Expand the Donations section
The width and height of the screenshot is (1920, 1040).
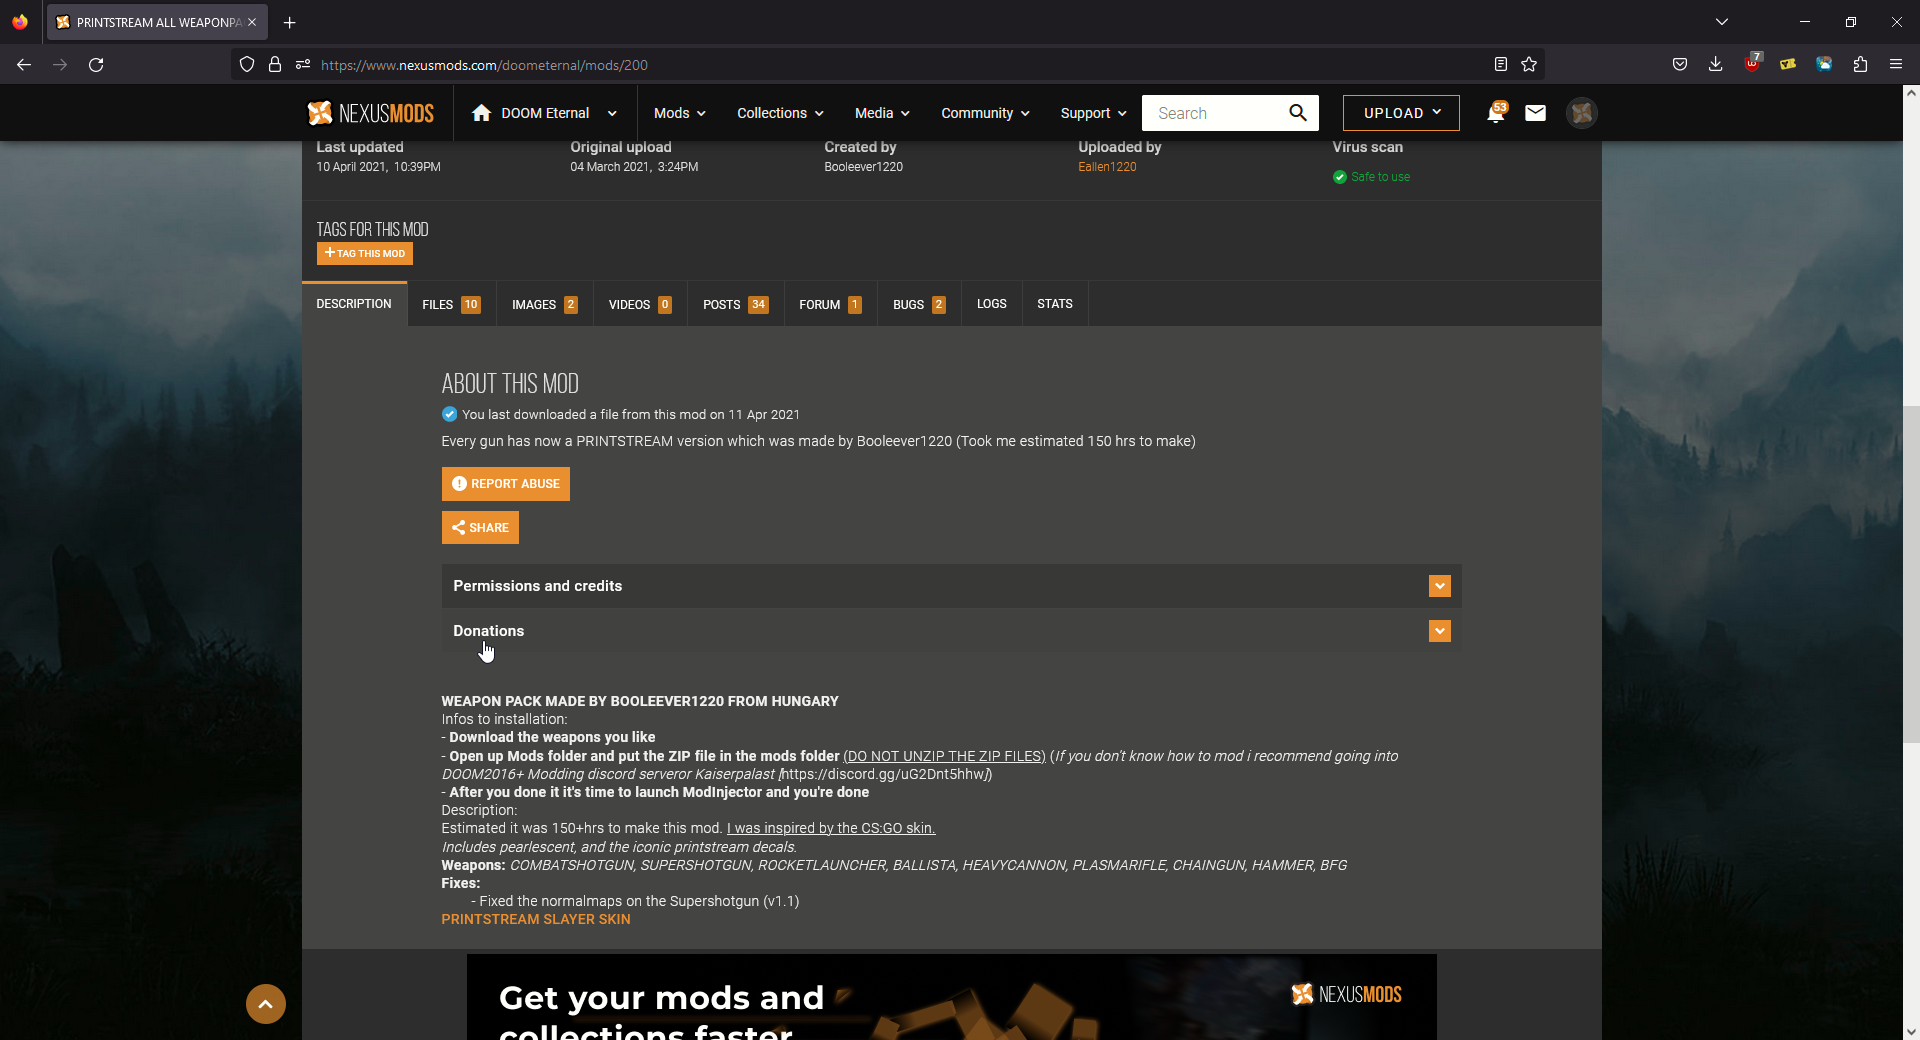[951, 631]
